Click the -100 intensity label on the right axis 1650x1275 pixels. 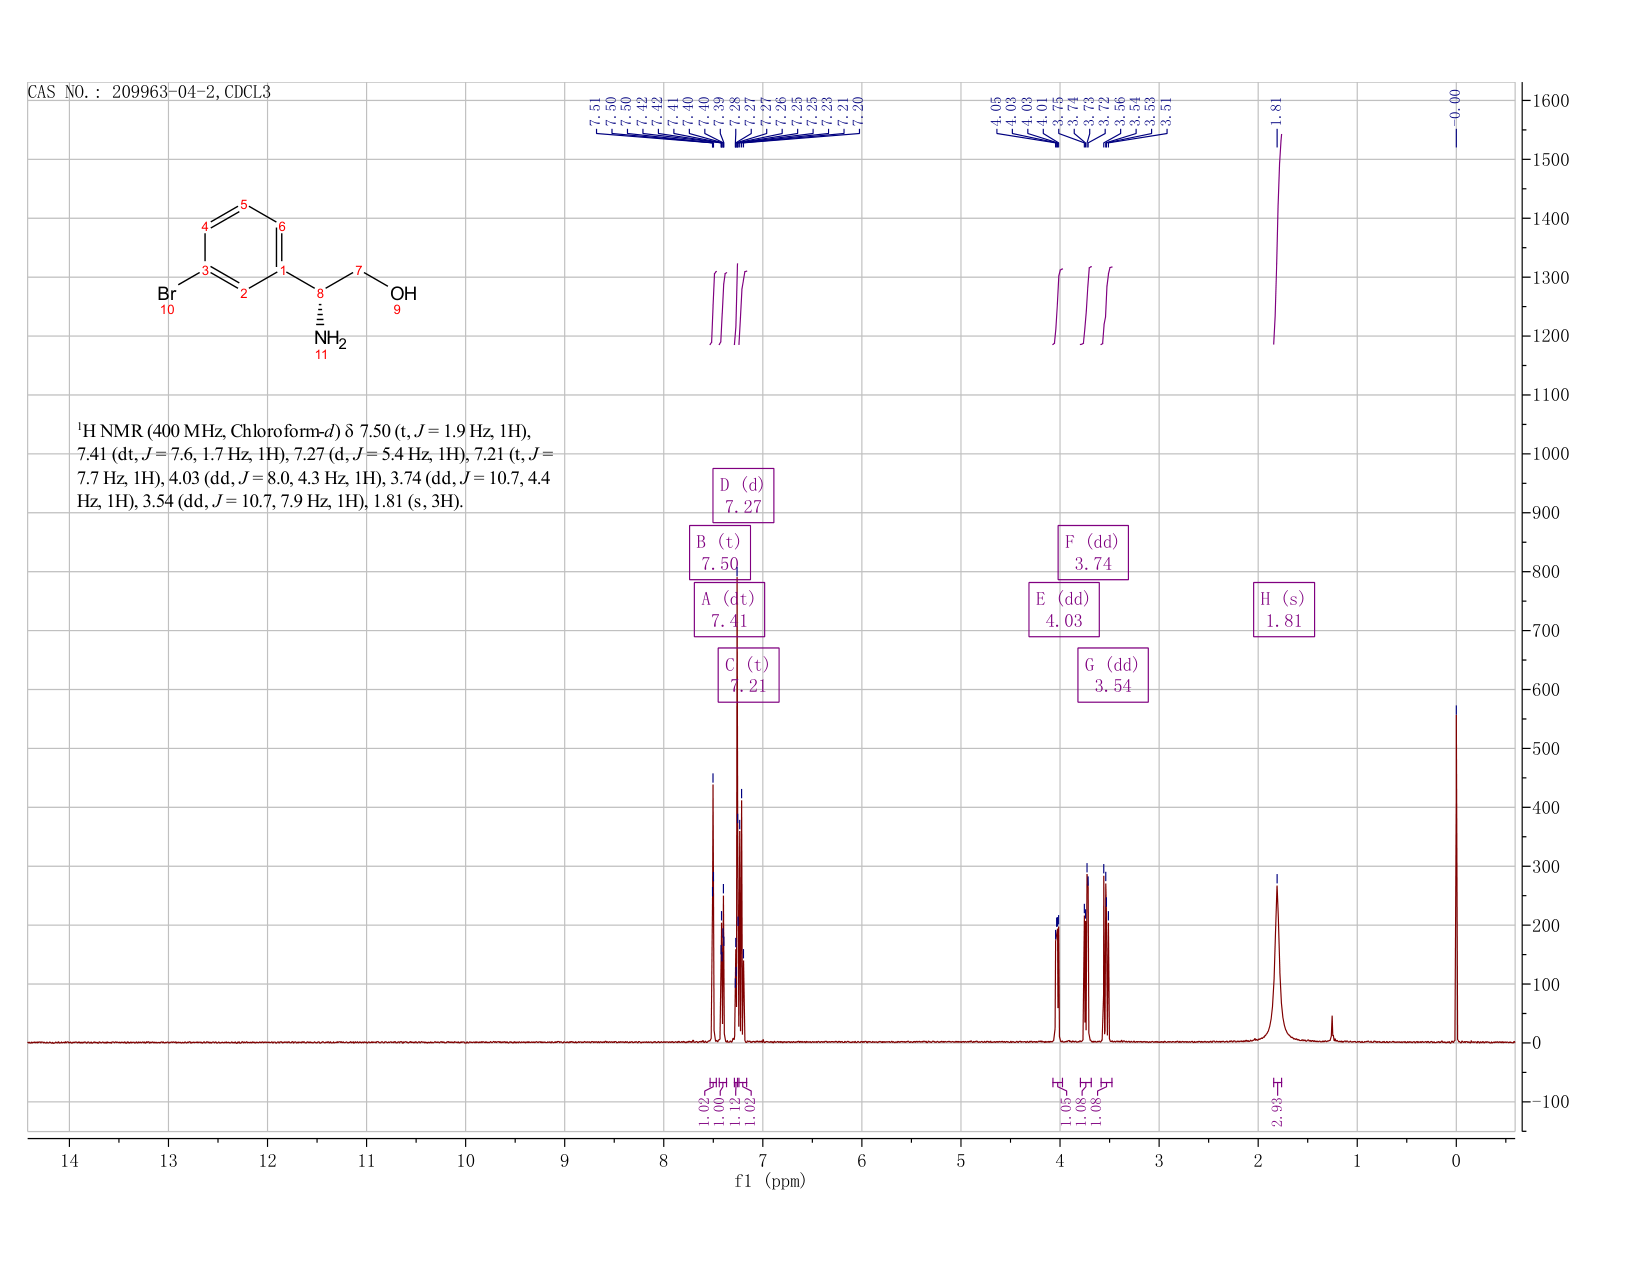click(1549, 1101)
